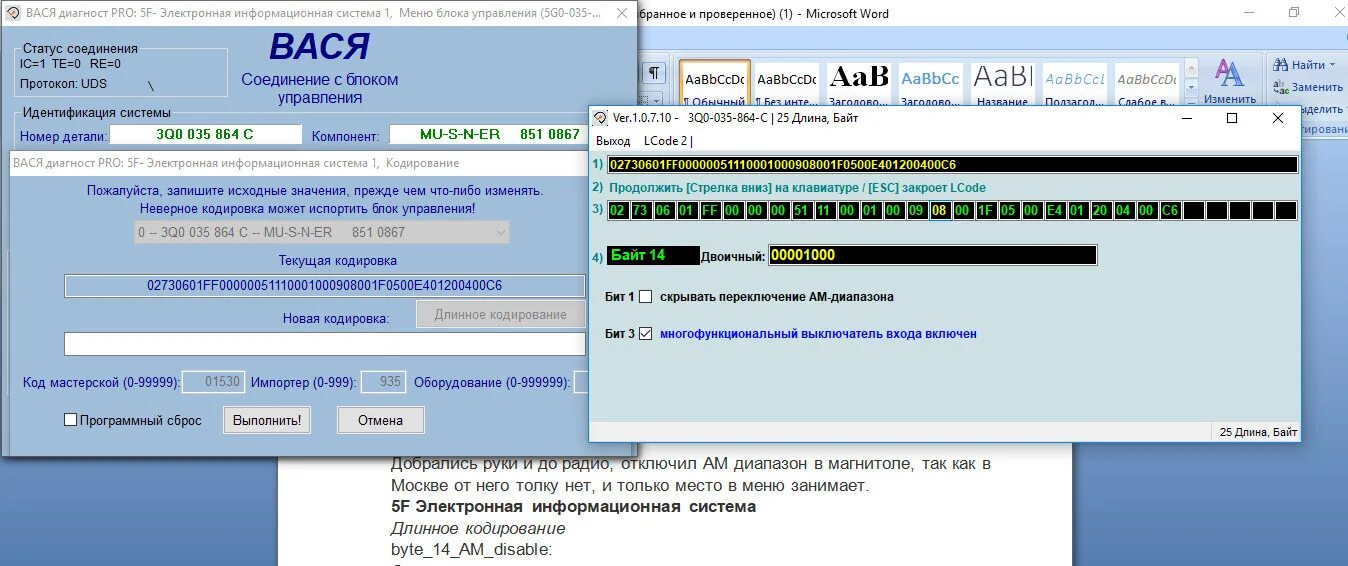
Task: Click the Код мастерской field 01530
Action: click(x=213, y=382)
